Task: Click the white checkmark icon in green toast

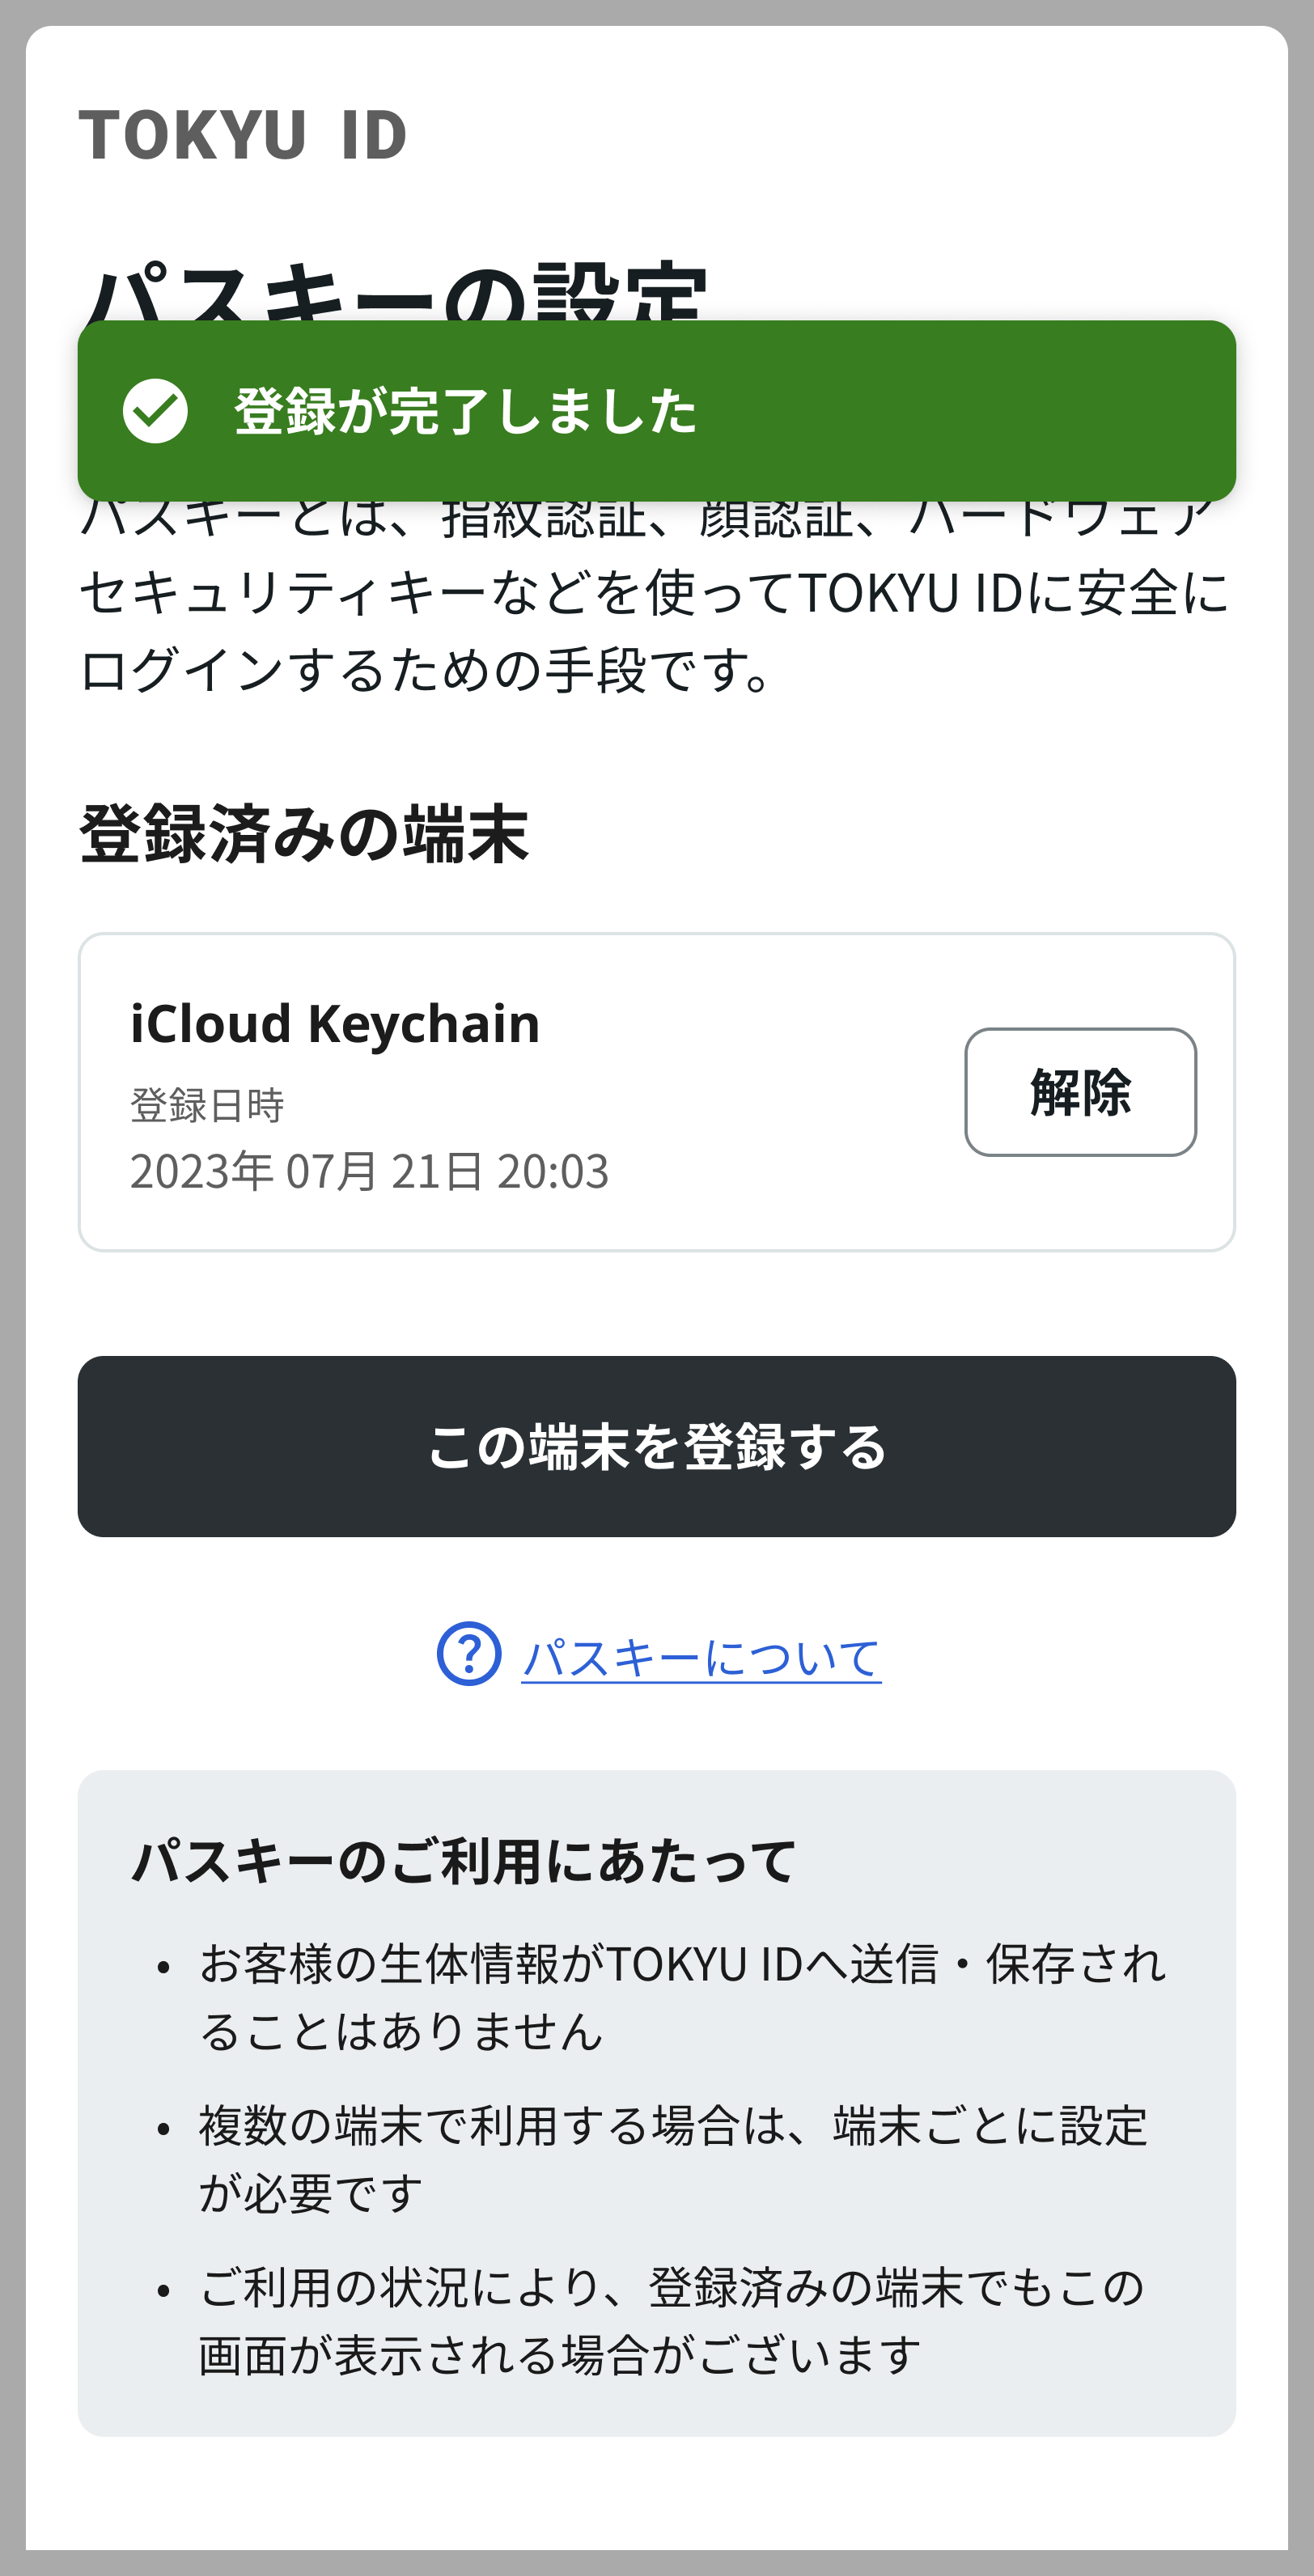Action: (x=155, y=411)
